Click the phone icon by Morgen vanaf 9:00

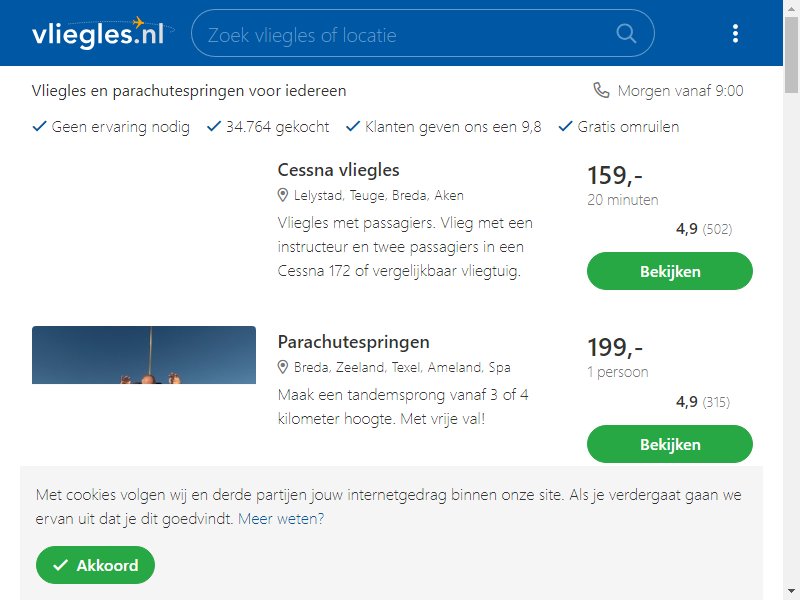(601, 90)
